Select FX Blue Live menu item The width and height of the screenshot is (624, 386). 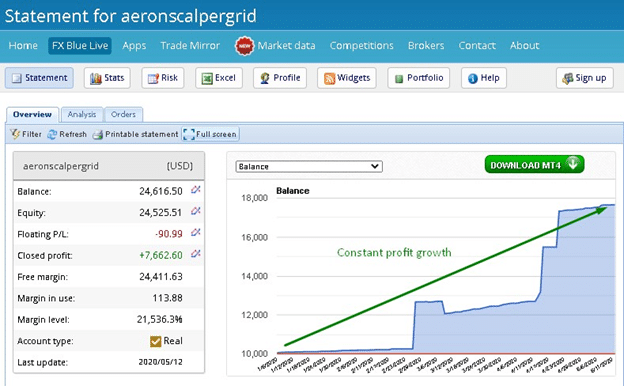point(80,46)
